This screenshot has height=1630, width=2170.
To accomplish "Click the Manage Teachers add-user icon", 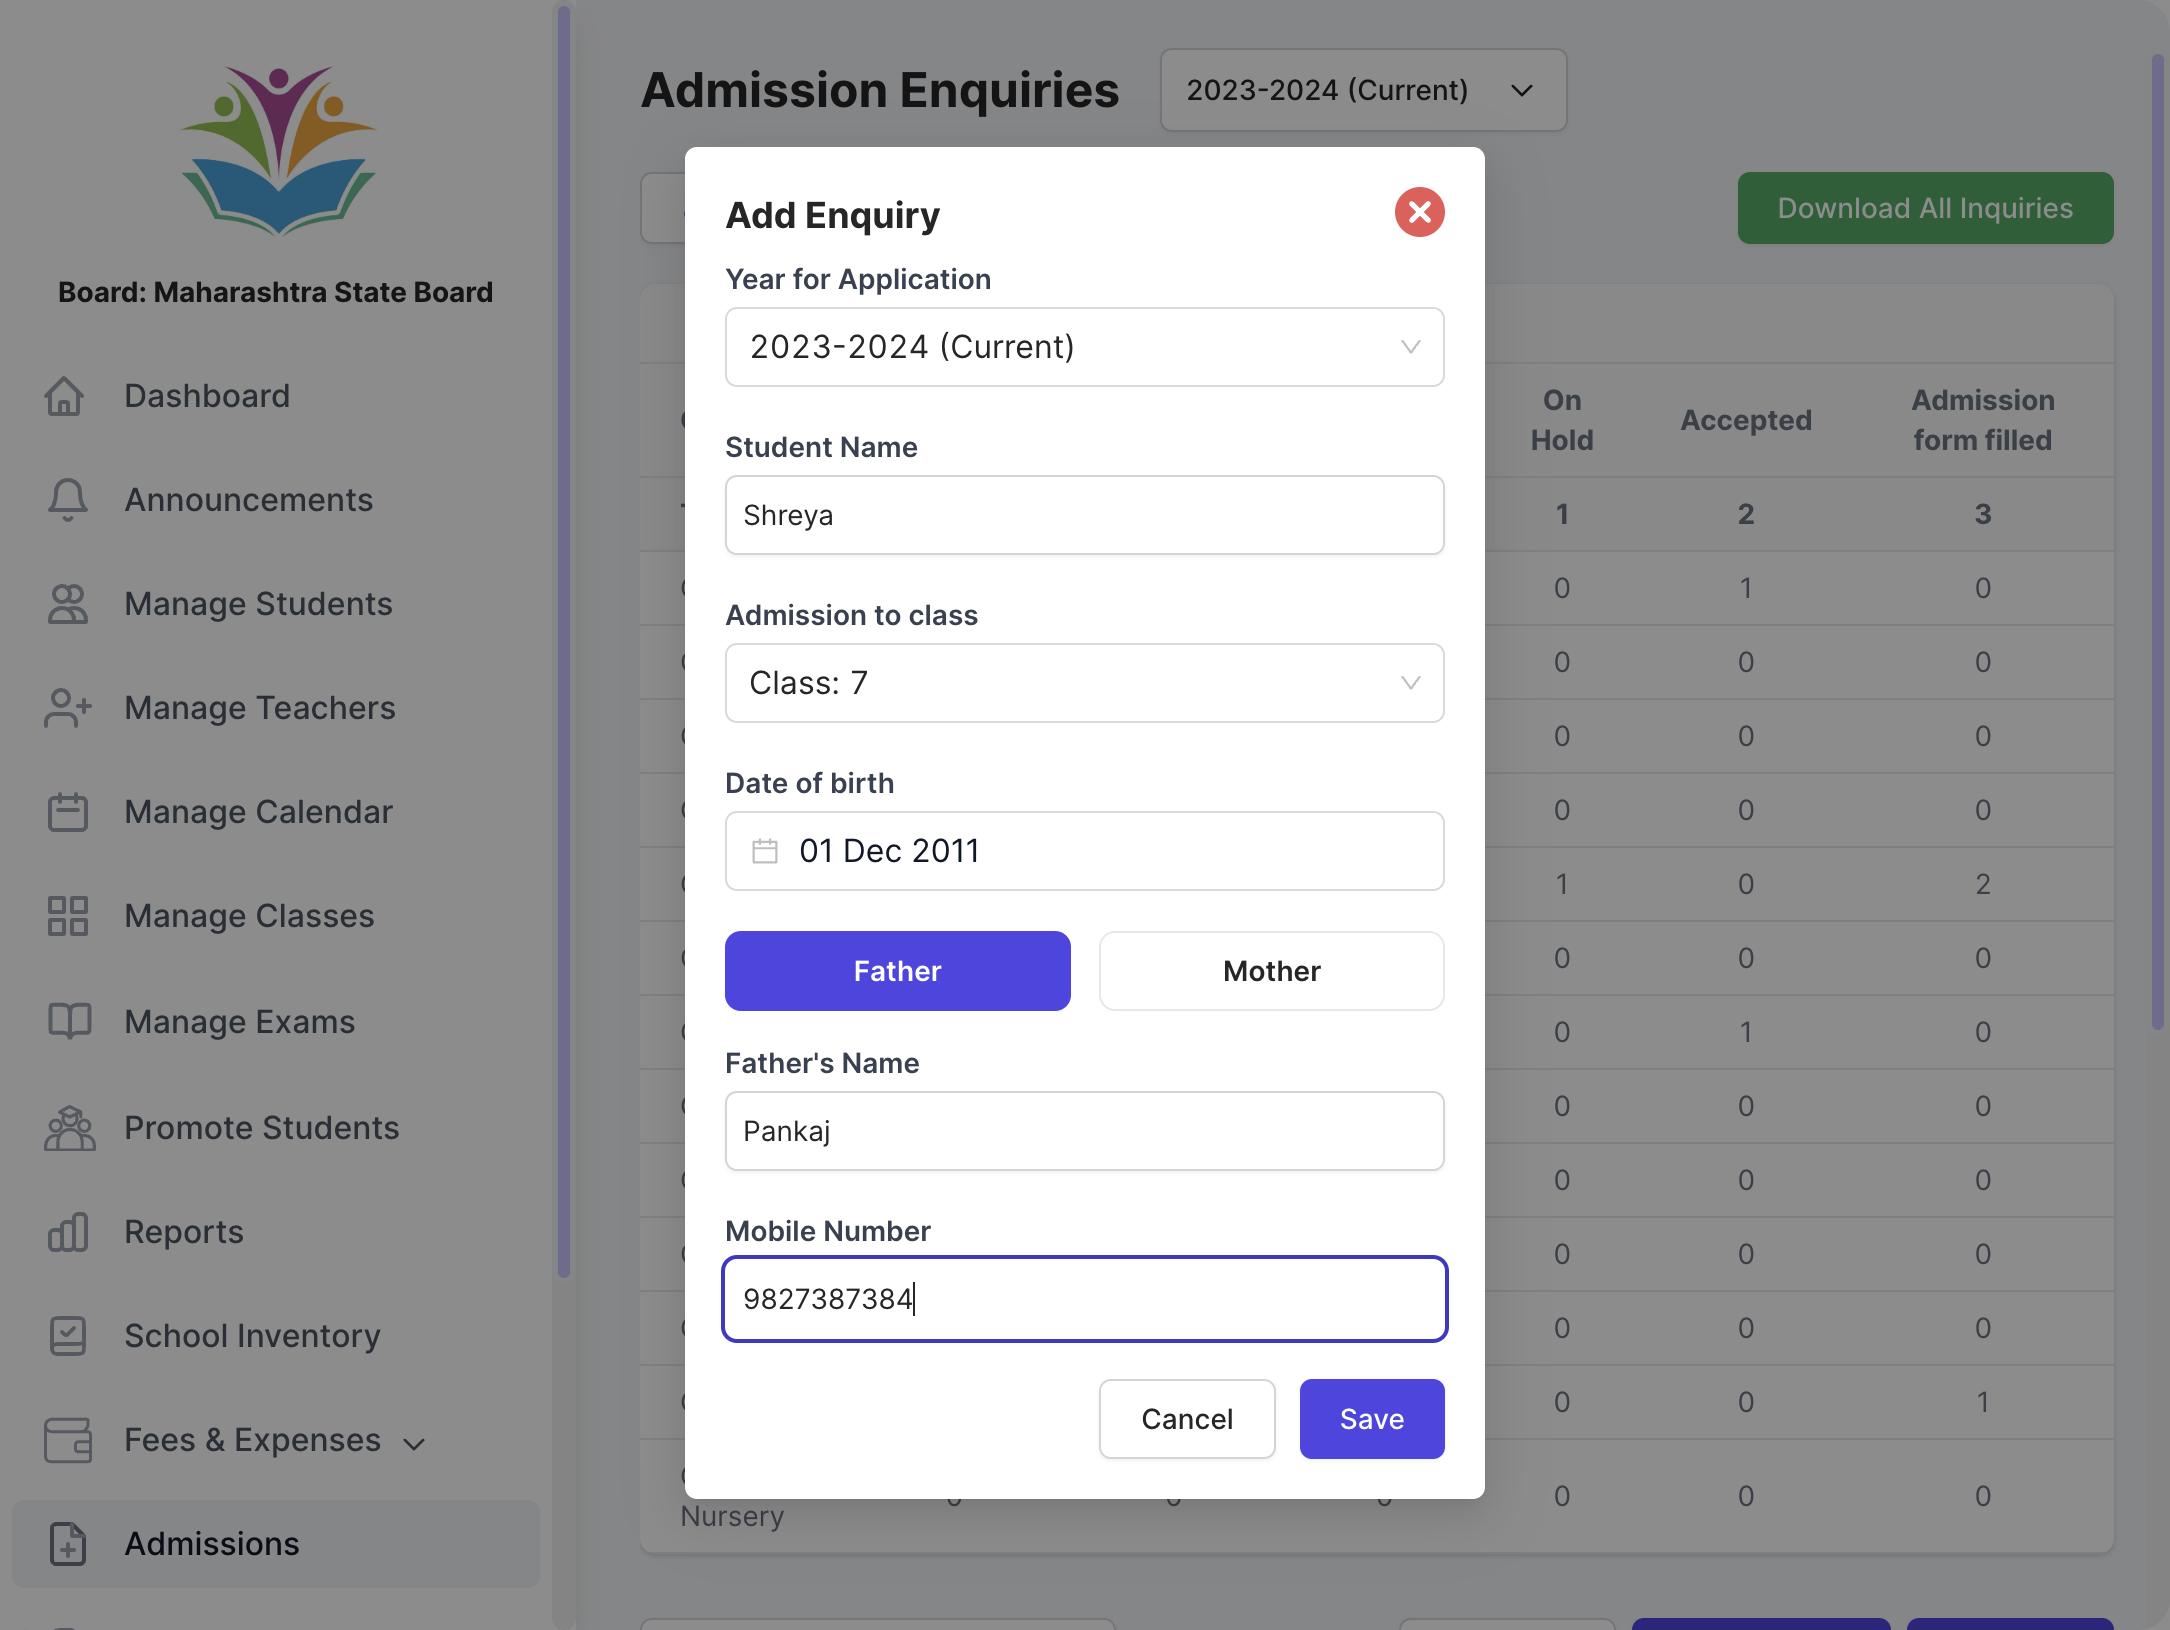I will [68, 708].
